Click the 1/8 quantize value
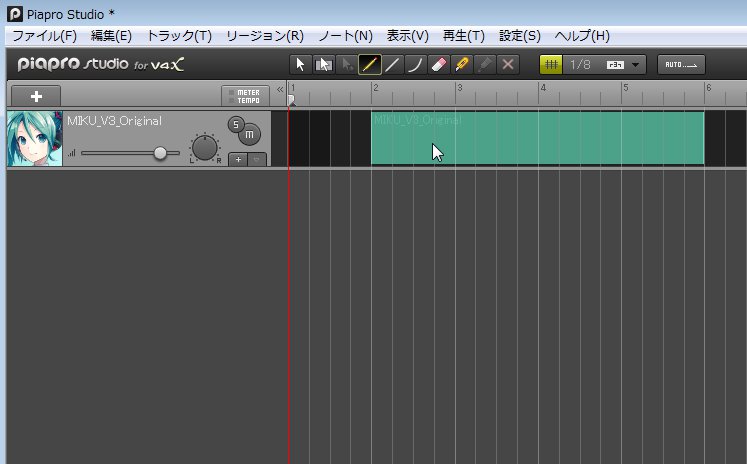Screen dimensions: 747x464 (x=580, y=65)
